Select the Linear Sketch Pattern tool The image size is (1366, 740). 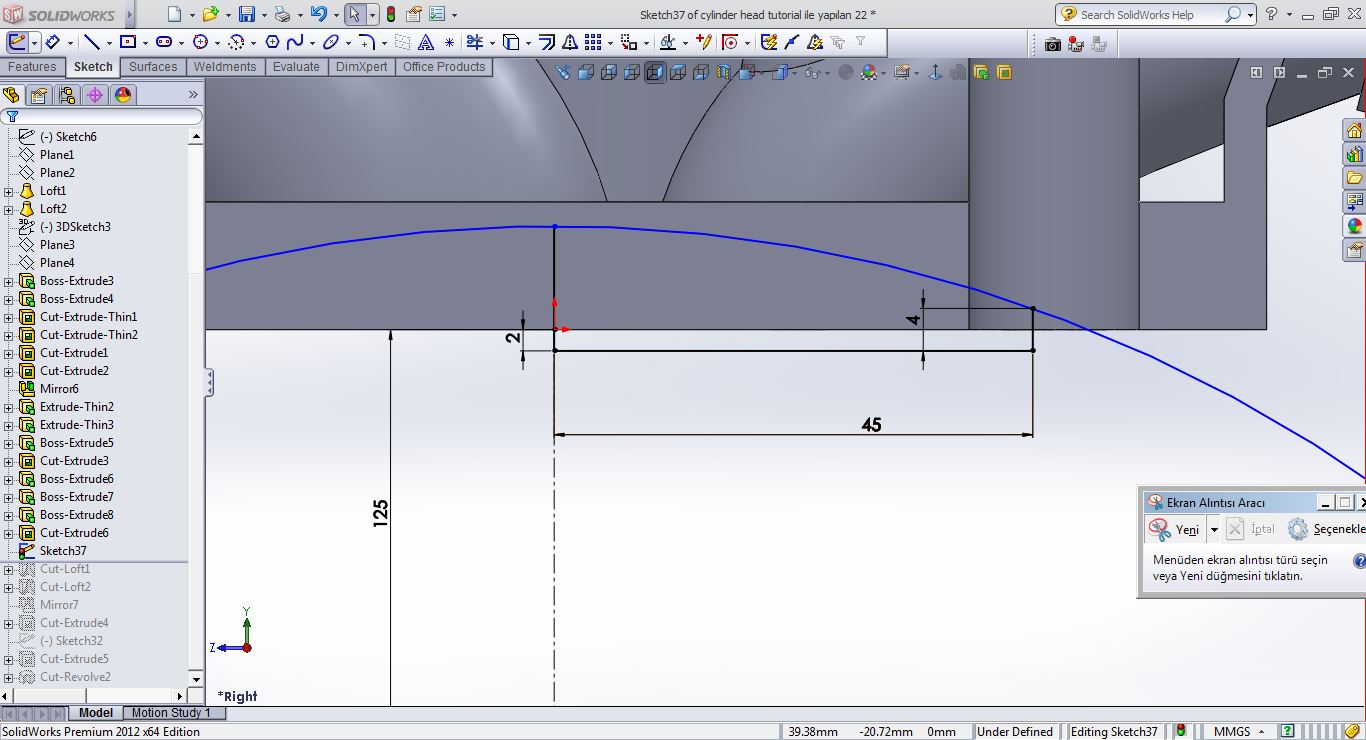click(x=593, y=42)
